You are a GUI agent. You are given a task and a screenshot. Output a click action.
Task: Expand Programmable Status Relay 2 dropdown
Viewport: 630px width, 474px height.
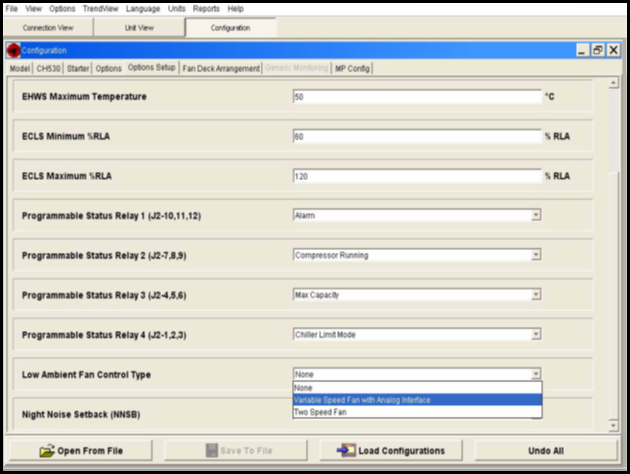click(536, 255)
